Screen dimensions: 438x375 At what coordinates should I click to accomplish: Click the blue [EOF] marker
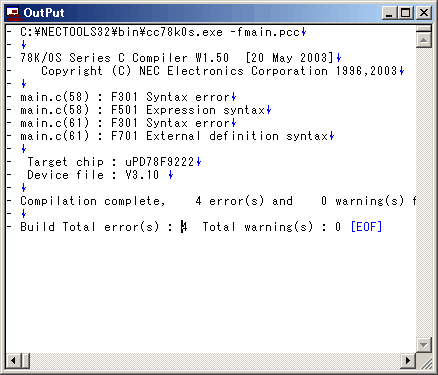pyautogui.click(x=366, y=227)
